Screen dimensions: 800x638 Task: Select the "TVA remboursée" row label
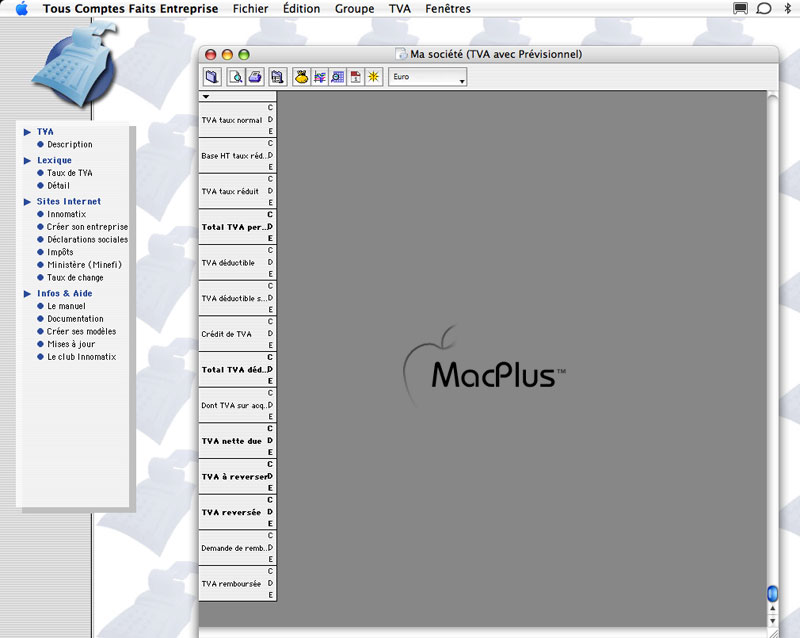click(231, 585)
